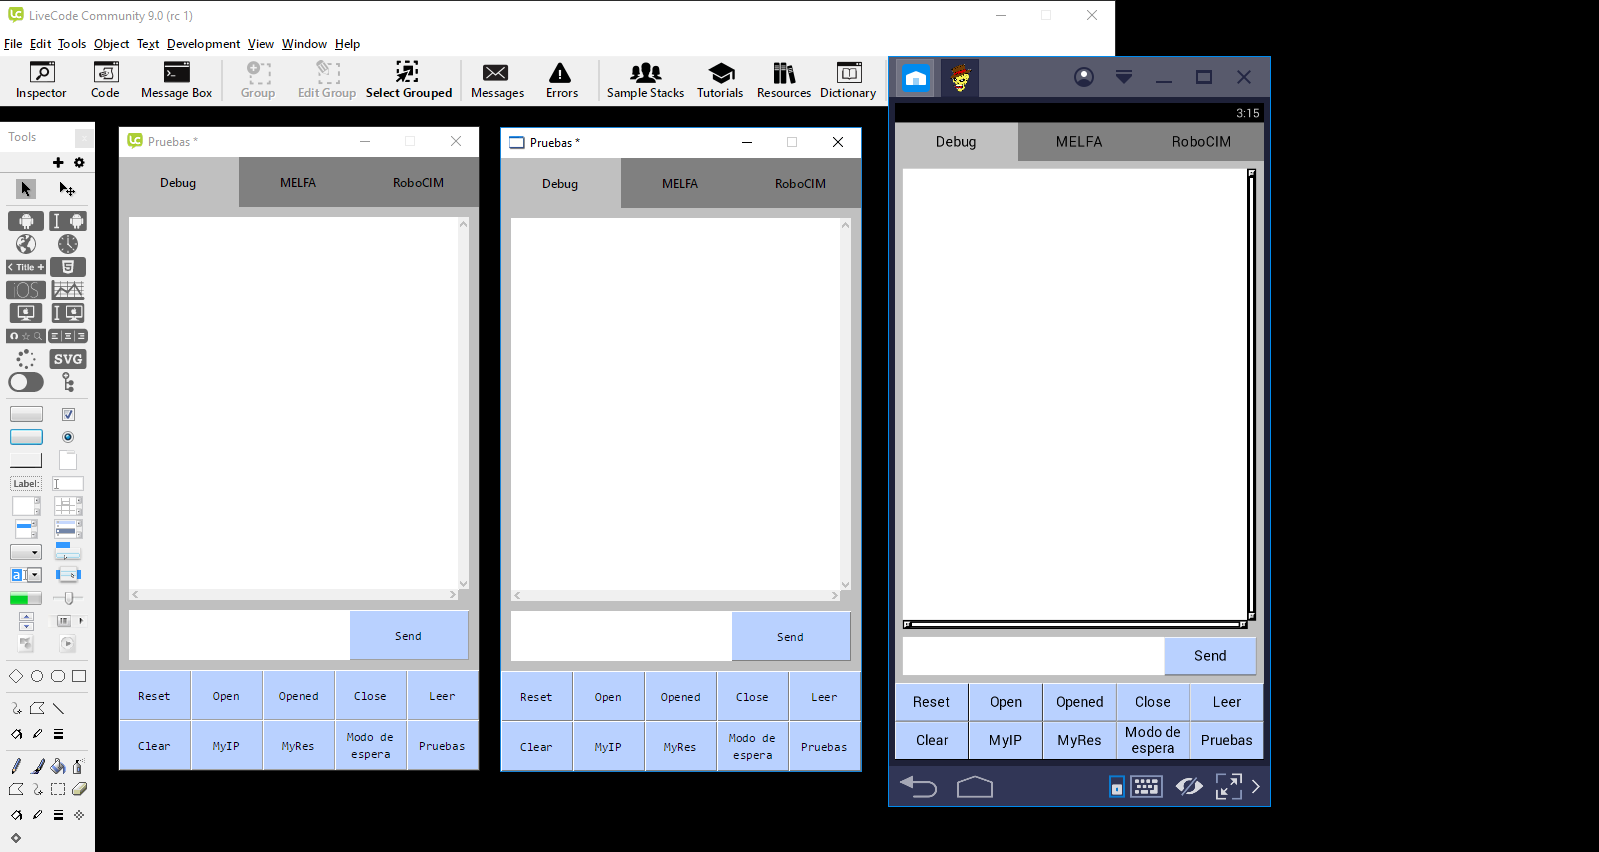Switch to RoboCIM tab in middle Pruebas window
The height and width of the screenshot is (852, 1599).
800,184
